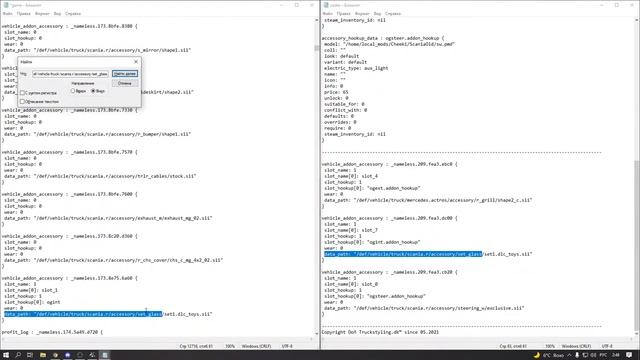Open Format menu in left Notepad
Screen dimensions: 640x360
coord(42,13)
